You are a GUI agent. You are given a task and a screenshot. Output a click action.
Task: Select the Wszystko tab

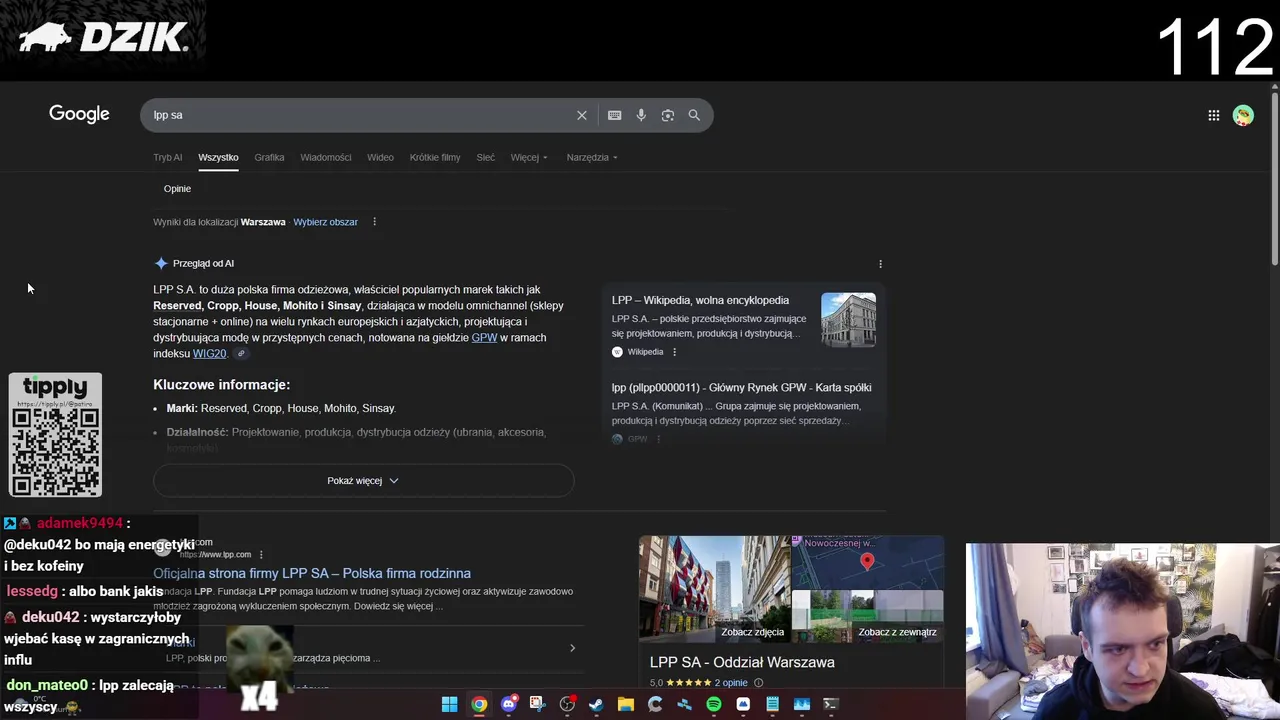tap(218, 157)
